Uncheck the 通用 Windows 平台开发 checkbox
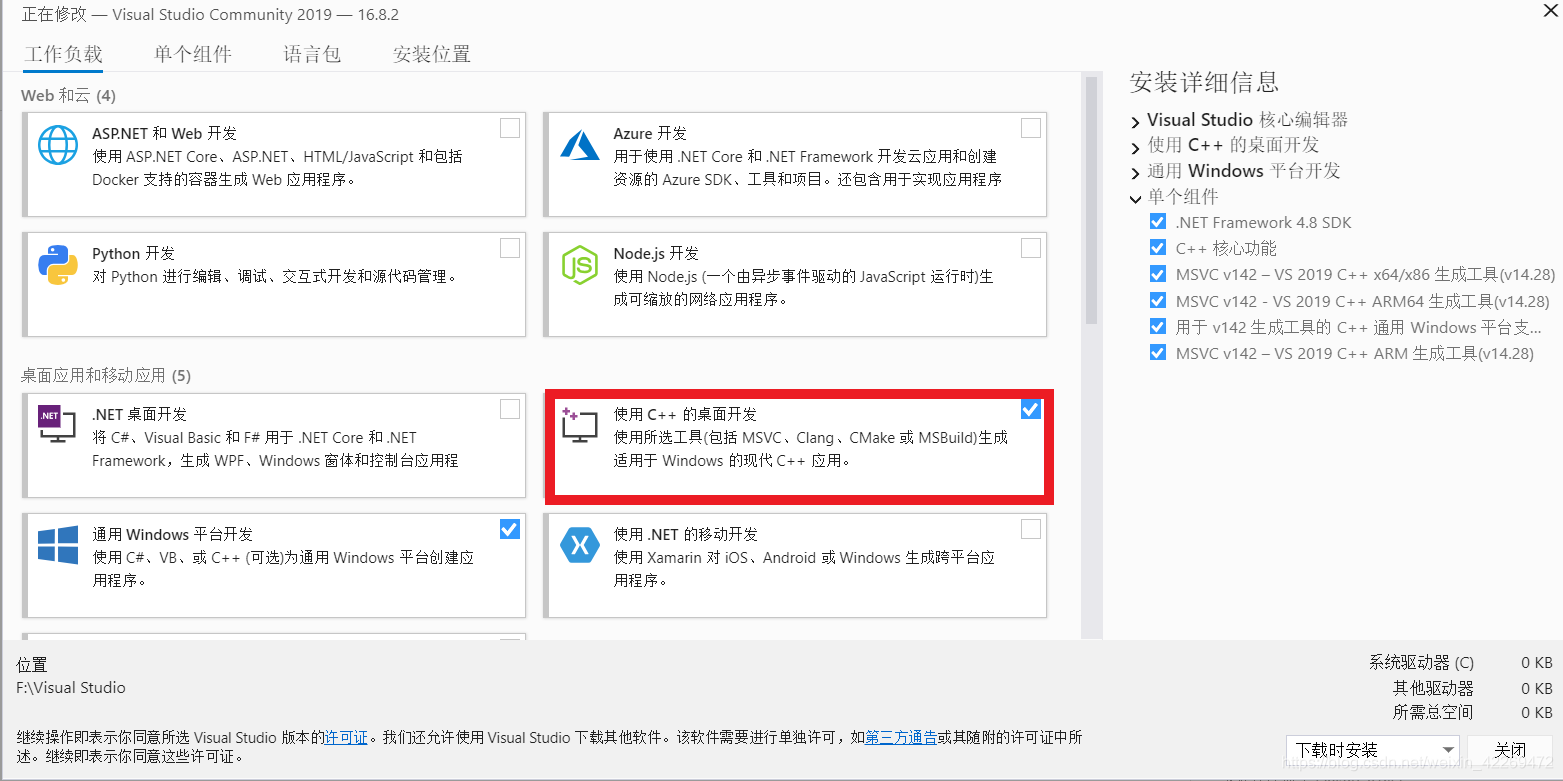The image size is (1563, 781). click(510, 528)
